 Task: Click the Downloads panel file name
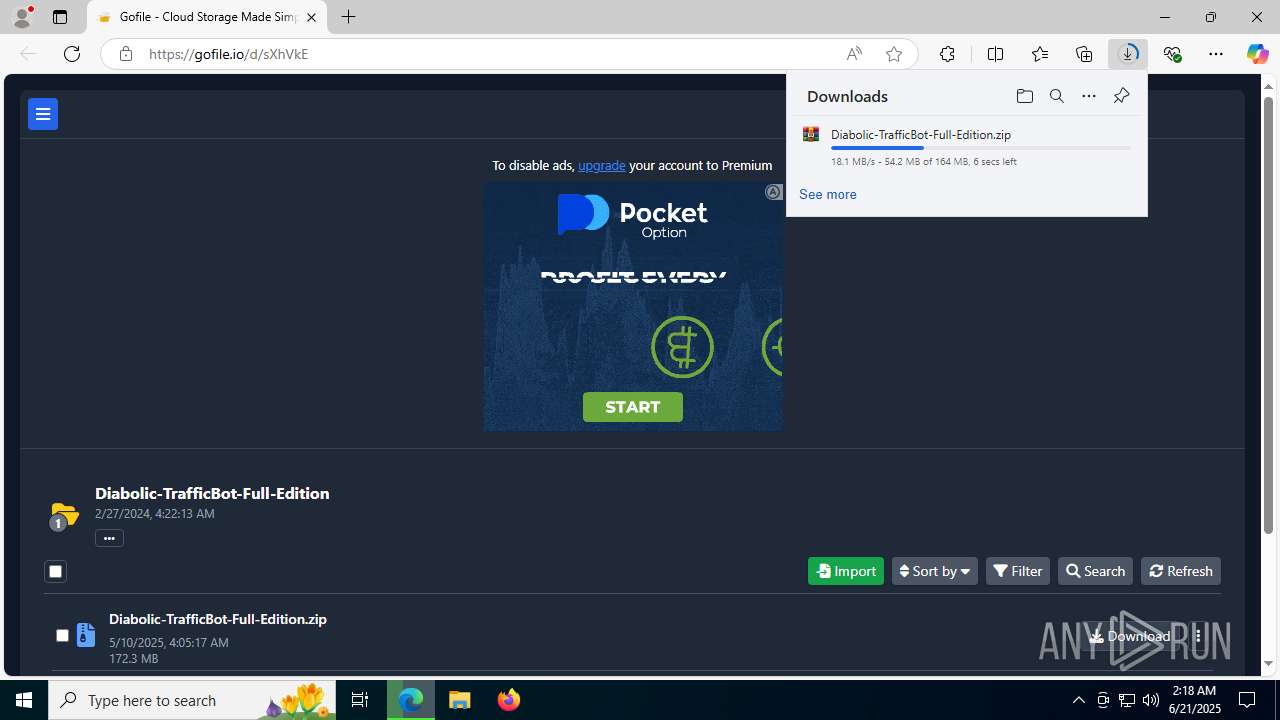pos(921,134)
